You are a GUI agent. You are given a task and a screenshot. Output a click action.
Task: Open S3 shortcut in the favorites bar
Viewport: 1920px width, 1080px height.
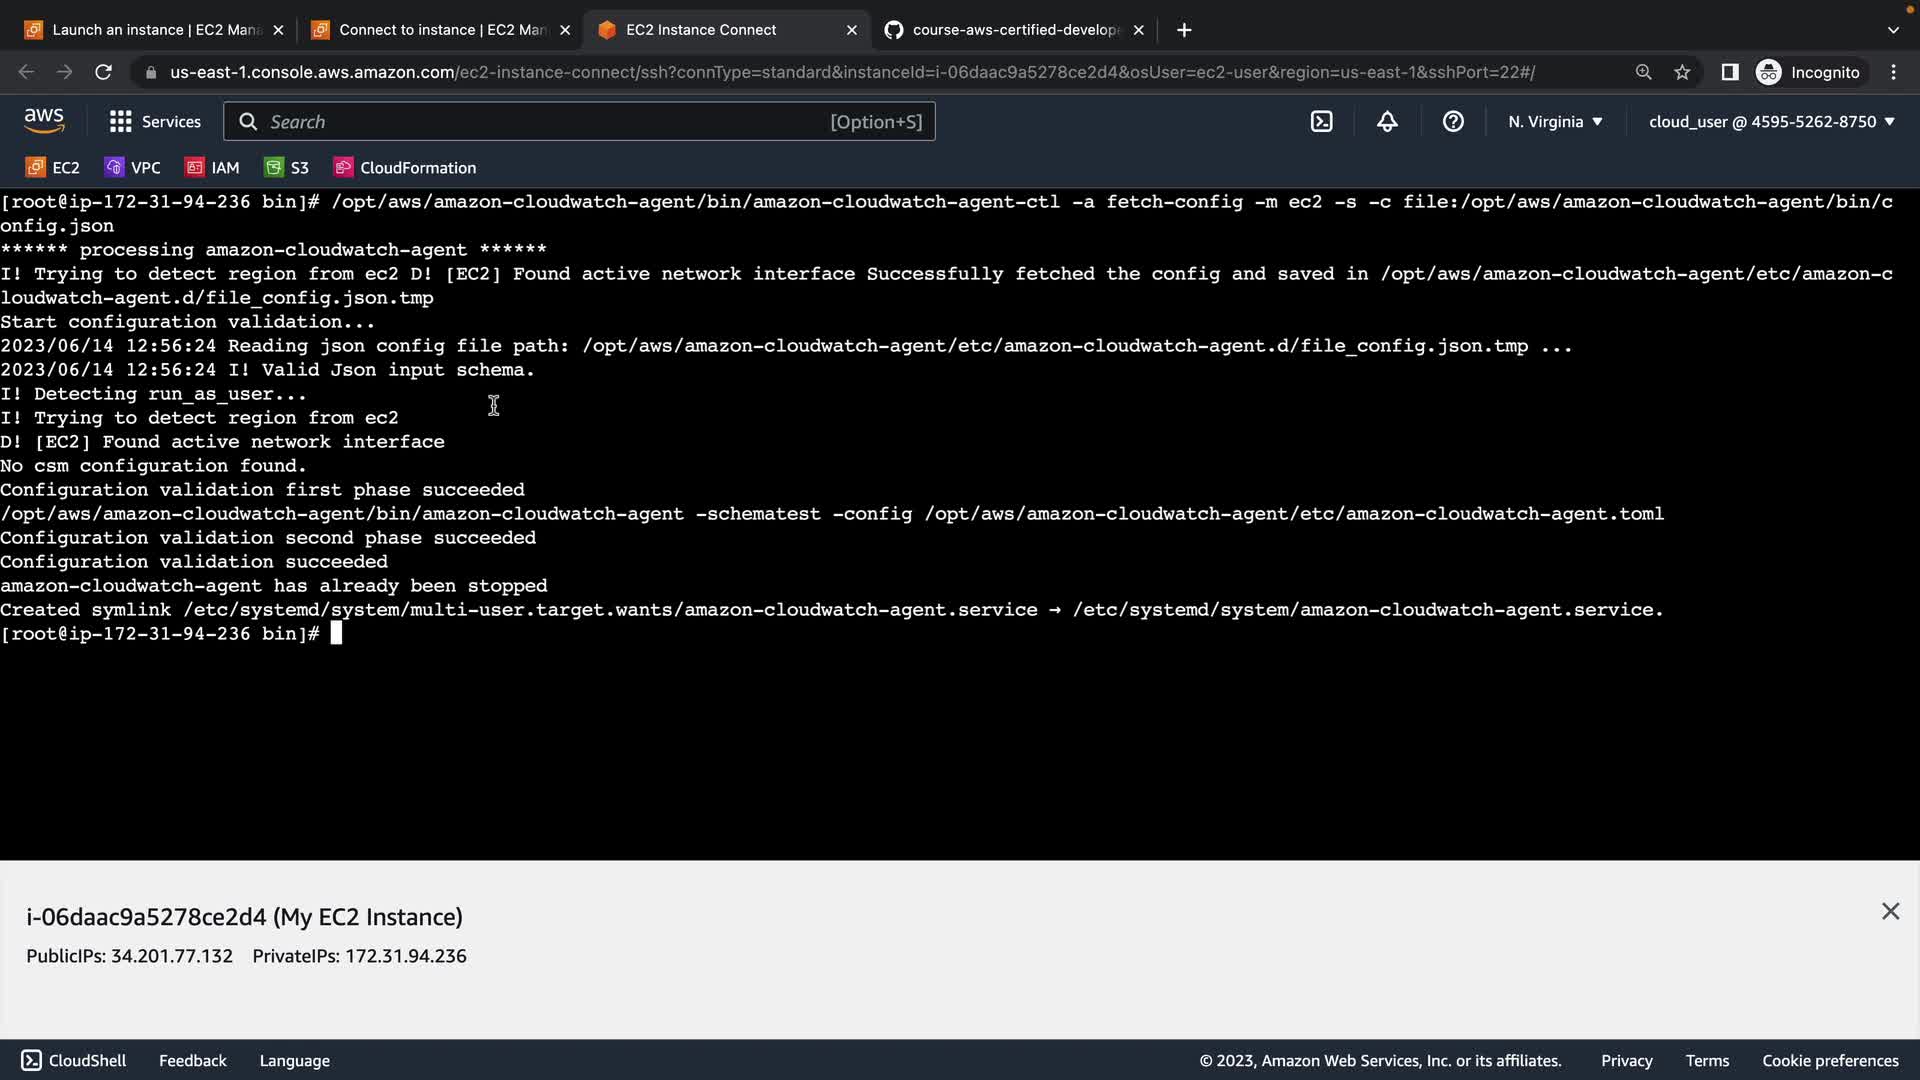pyautogui.click(x=287, y=168)
